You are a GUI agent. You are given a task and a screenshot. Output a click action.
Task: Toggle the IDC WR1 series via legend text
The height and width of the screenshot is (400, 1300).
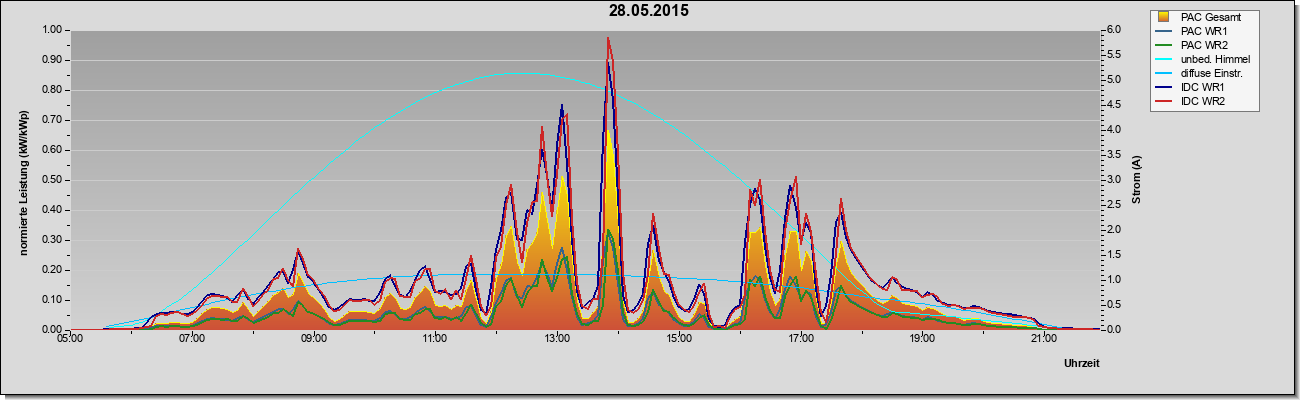(x=1202, y=87)
